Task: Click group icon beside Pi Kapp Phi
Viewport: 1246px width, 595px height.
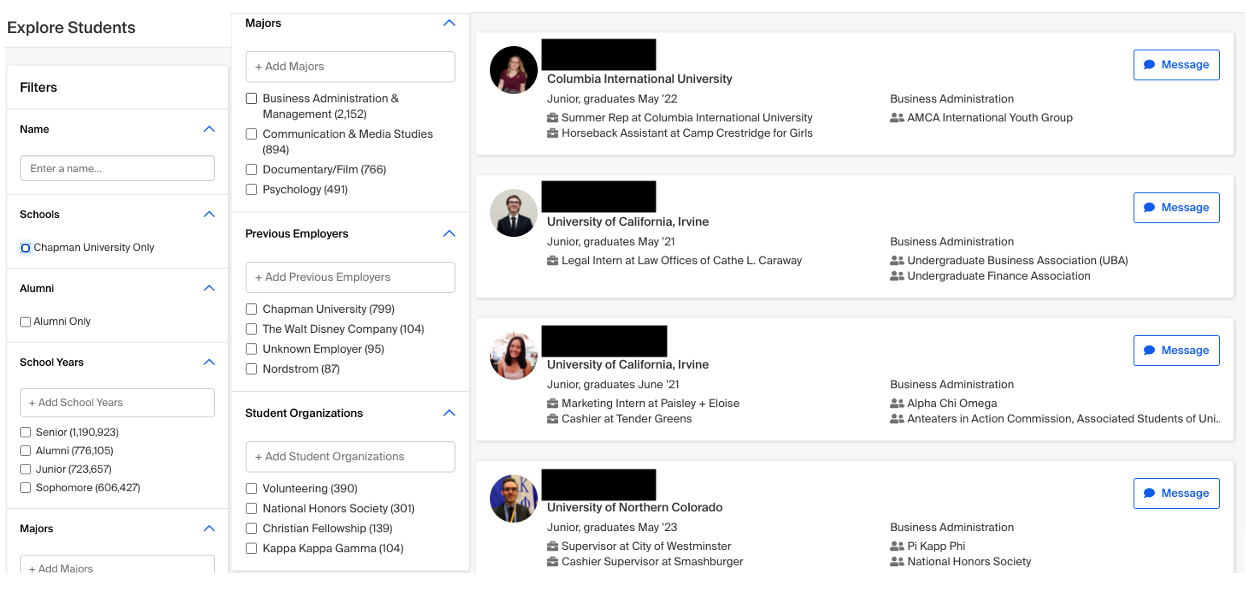Action: point(897,547)
